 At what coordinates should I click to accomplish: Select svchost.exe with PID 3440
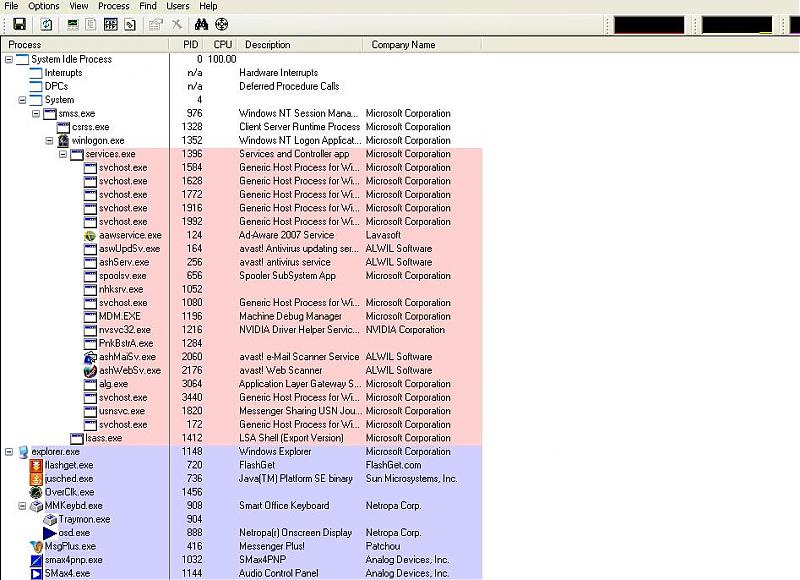tap(242, 397)
